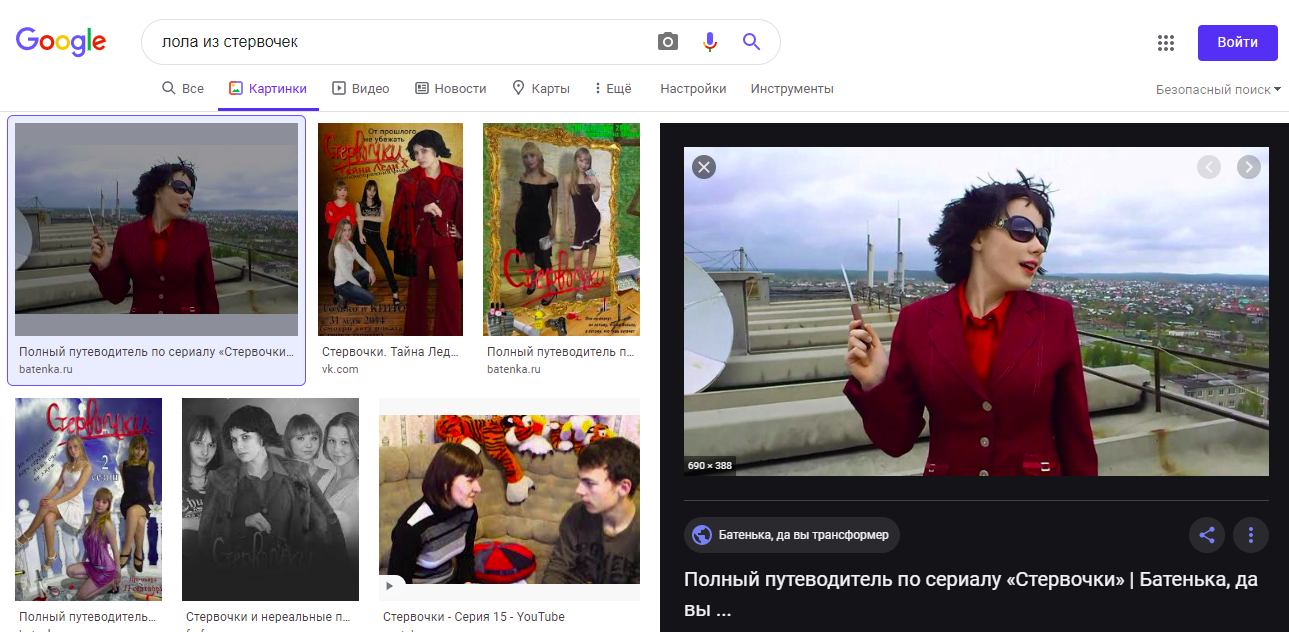Select the Картинки tab

pos(268,89)
